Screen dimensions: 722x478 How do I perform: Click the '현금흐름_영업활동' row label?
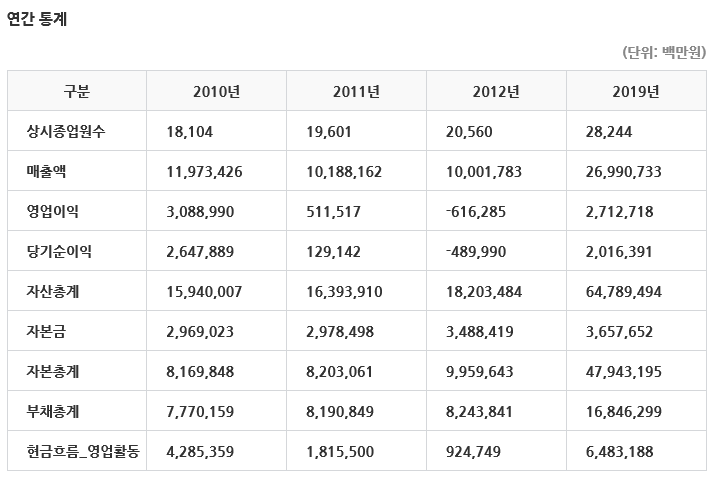click(x=83, y=451)
